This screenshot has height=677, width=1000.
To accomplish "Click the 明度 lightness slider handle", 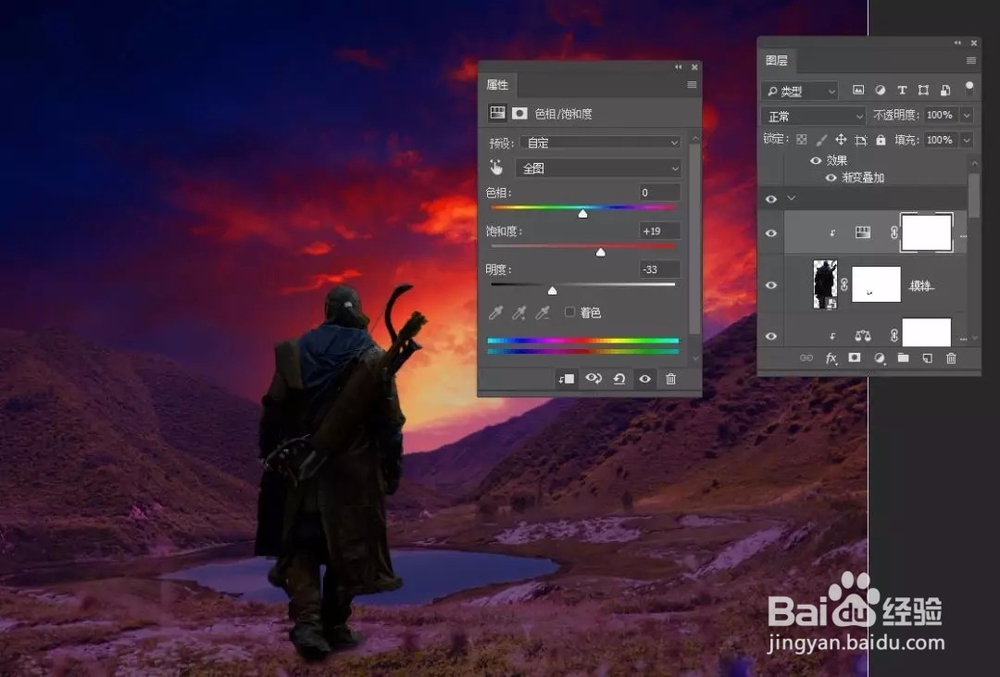I will pos(552,291).
